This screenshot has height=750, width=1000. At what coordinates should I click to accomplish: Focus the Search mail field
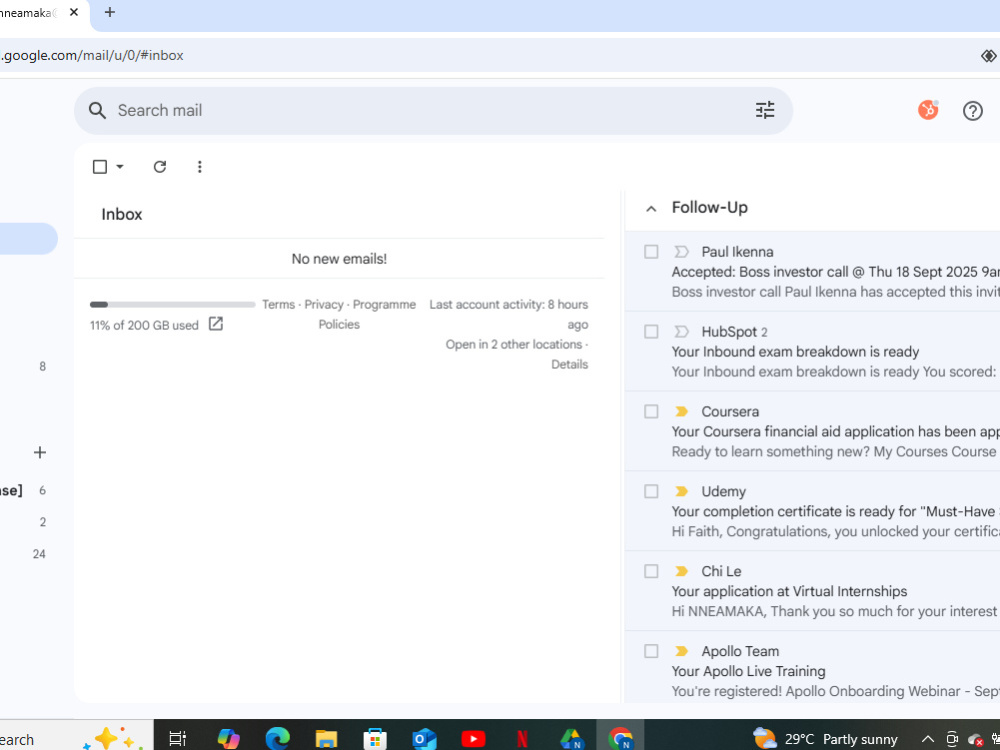point(434,110)
